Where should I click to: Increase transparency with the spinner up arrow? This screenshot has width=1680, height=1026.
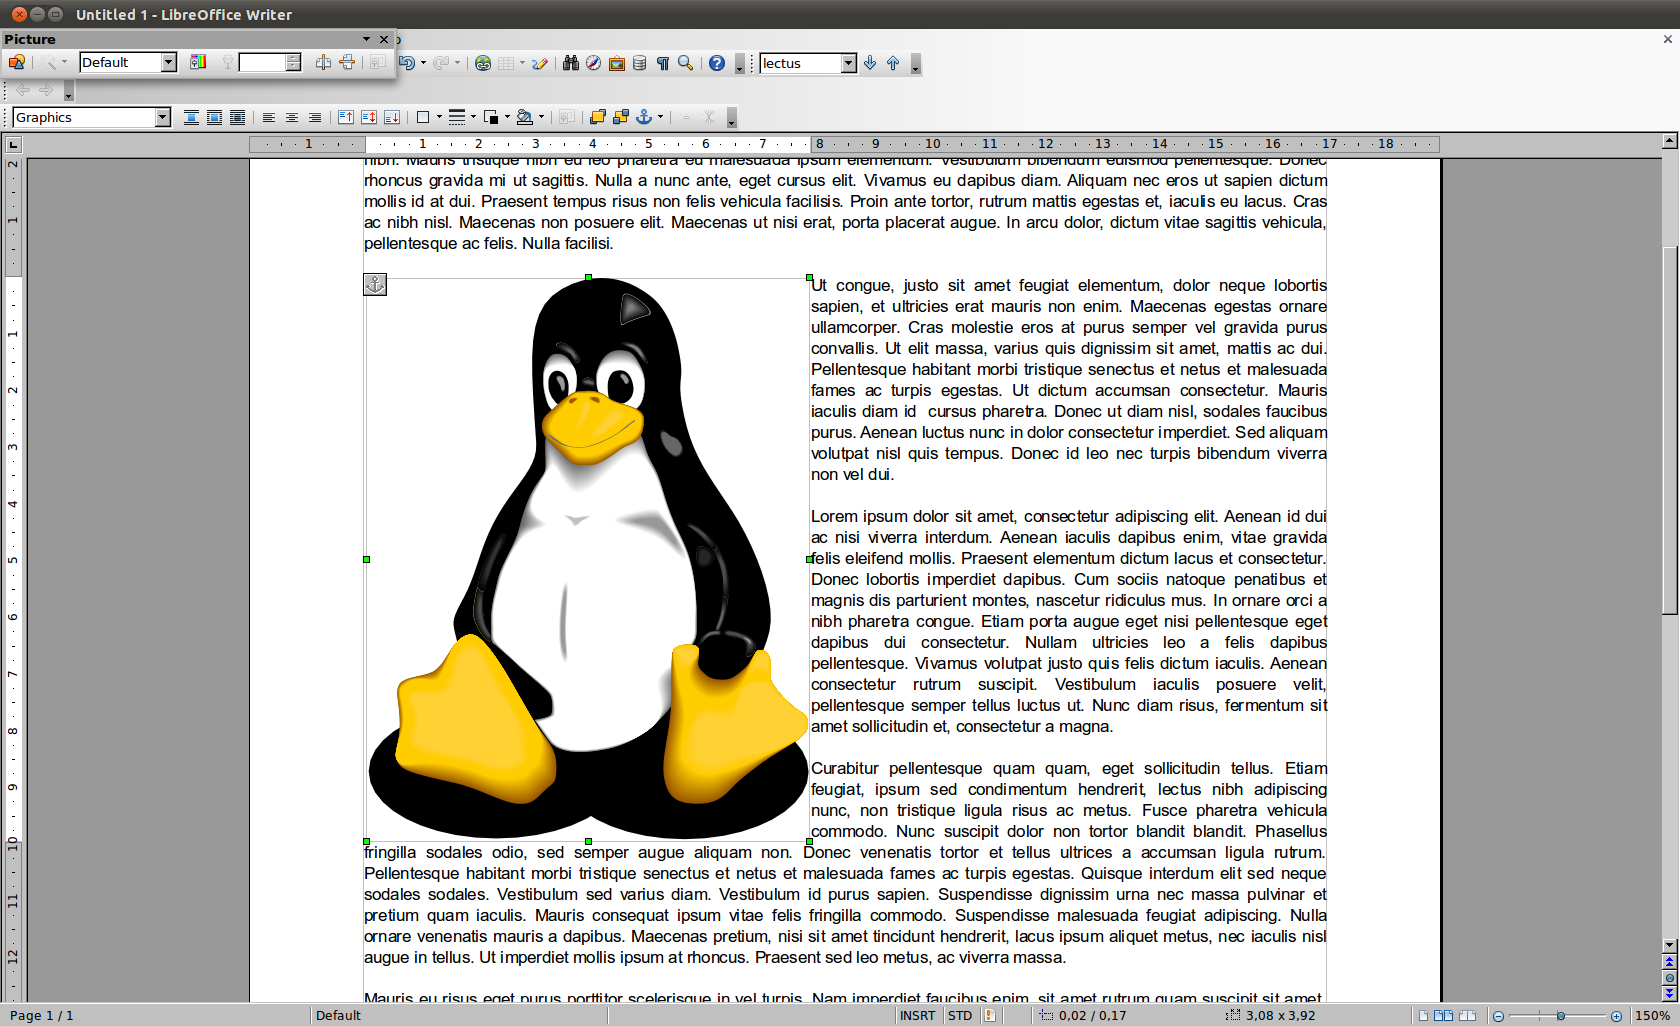pyautogui.click(x=293, y=58)
